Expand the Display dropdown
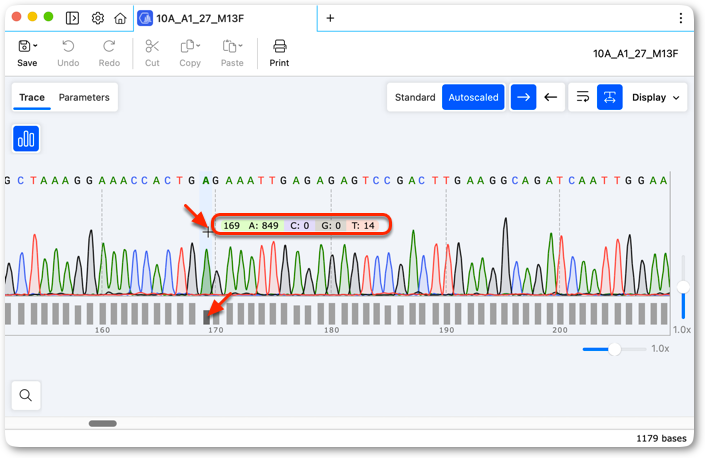Image resolution: width=714 pixels, height=458 pixels. tap(655, 97)
